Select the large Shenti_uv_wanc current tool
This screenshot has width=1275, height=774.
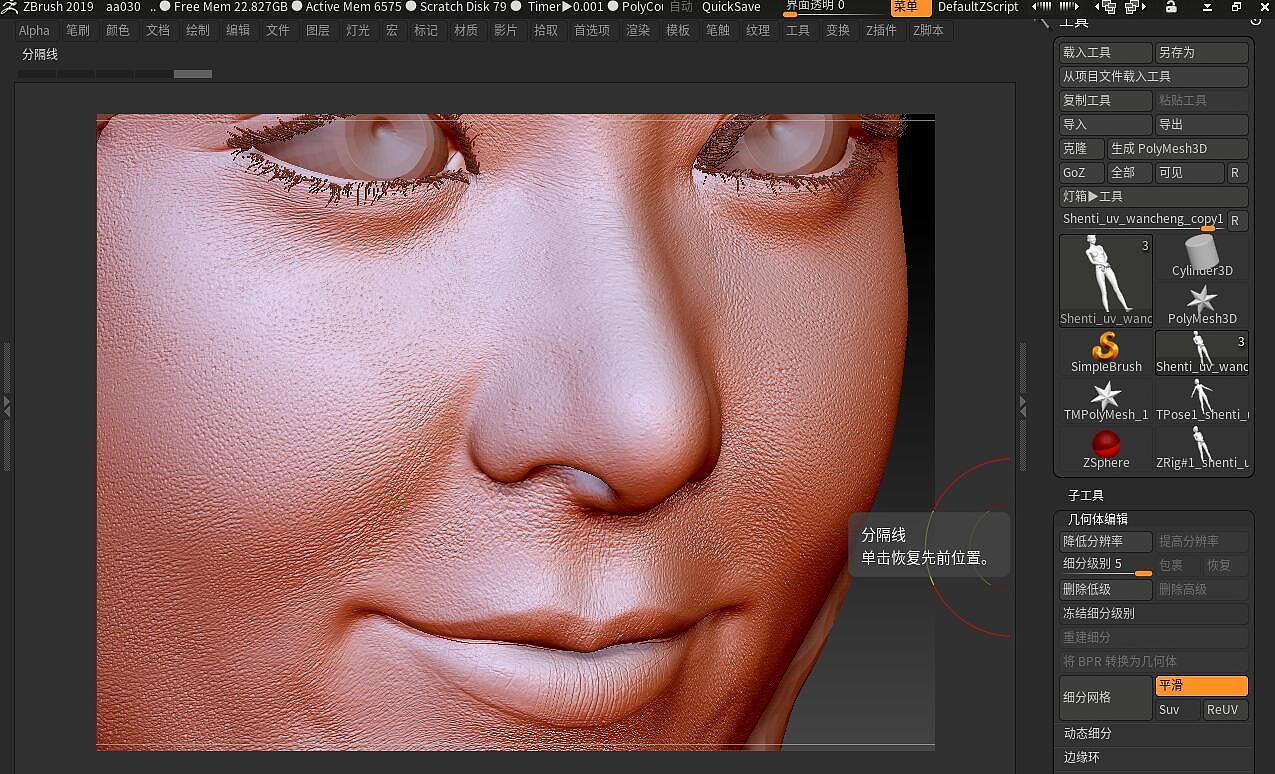[x=1106, y=281]
